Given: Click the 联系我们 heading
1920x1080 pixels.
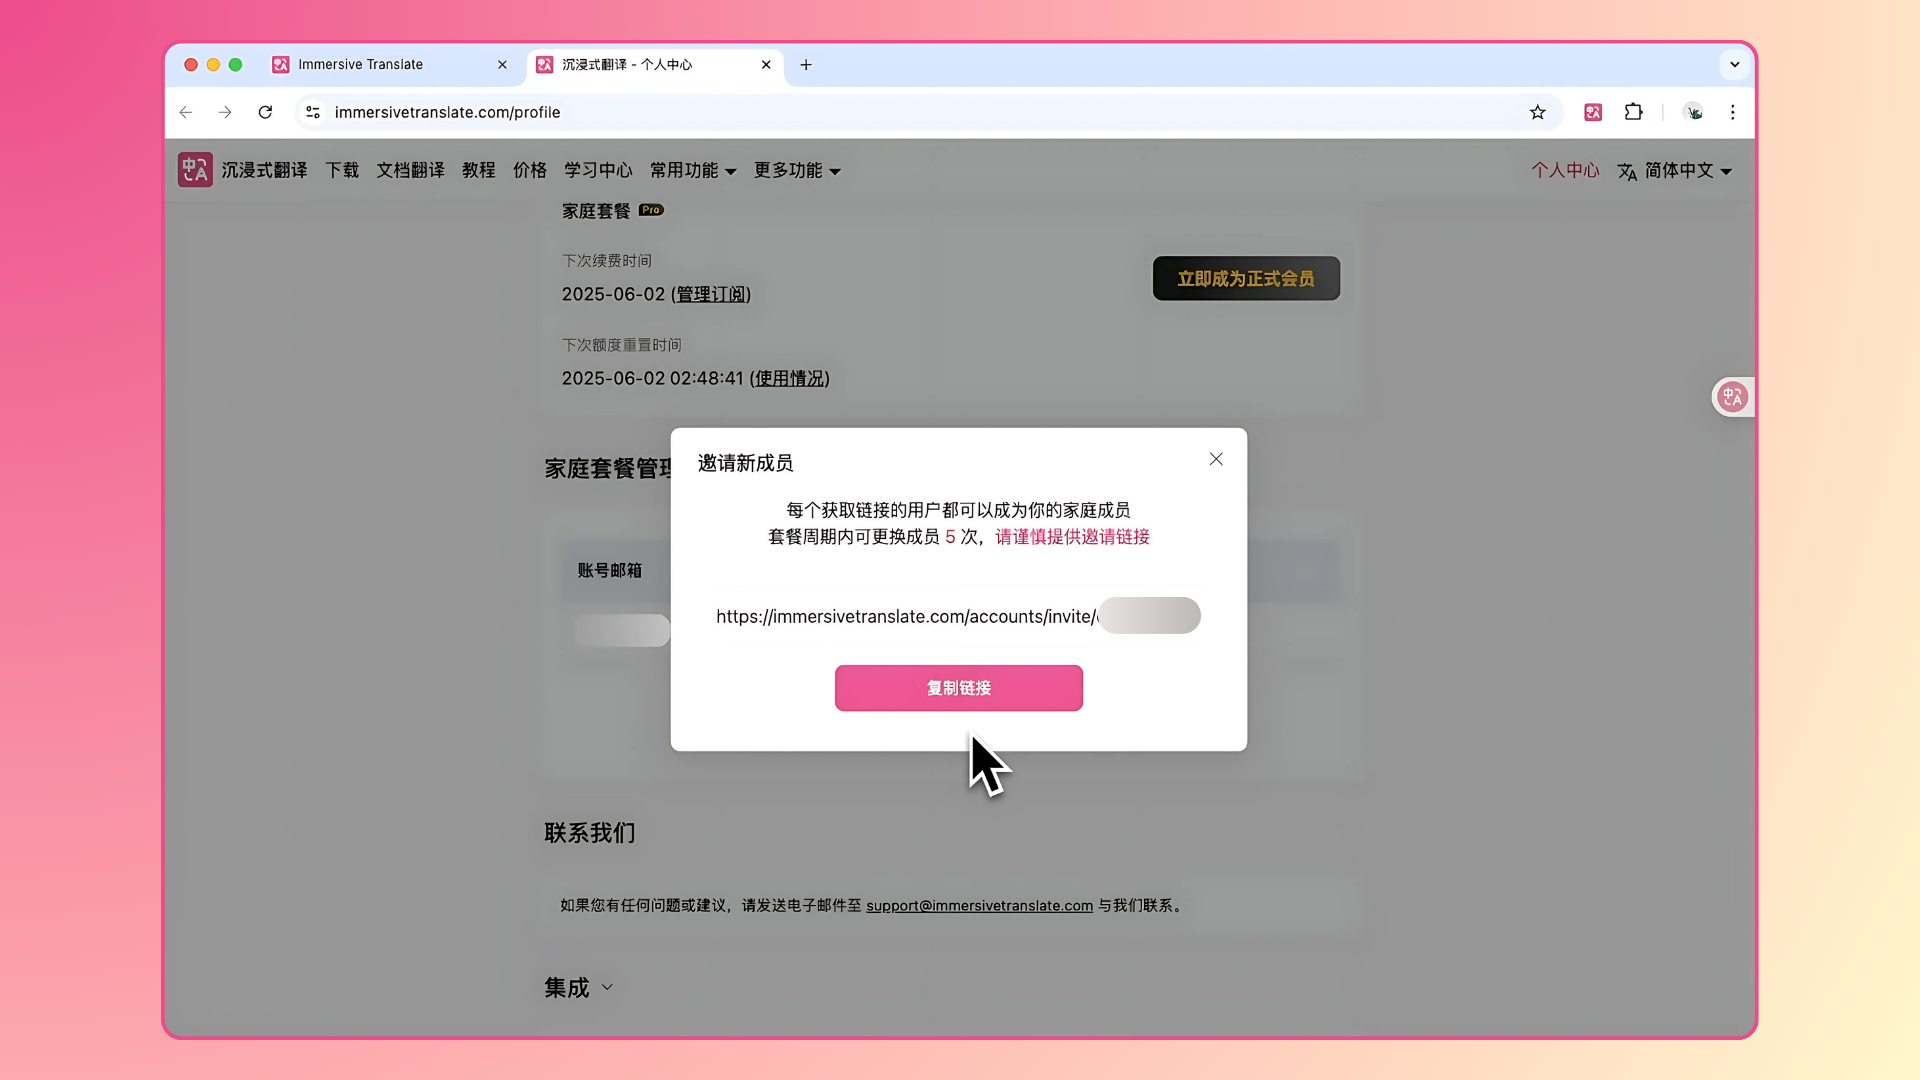Looking at the screenshot, I should [x=589, y=833].
